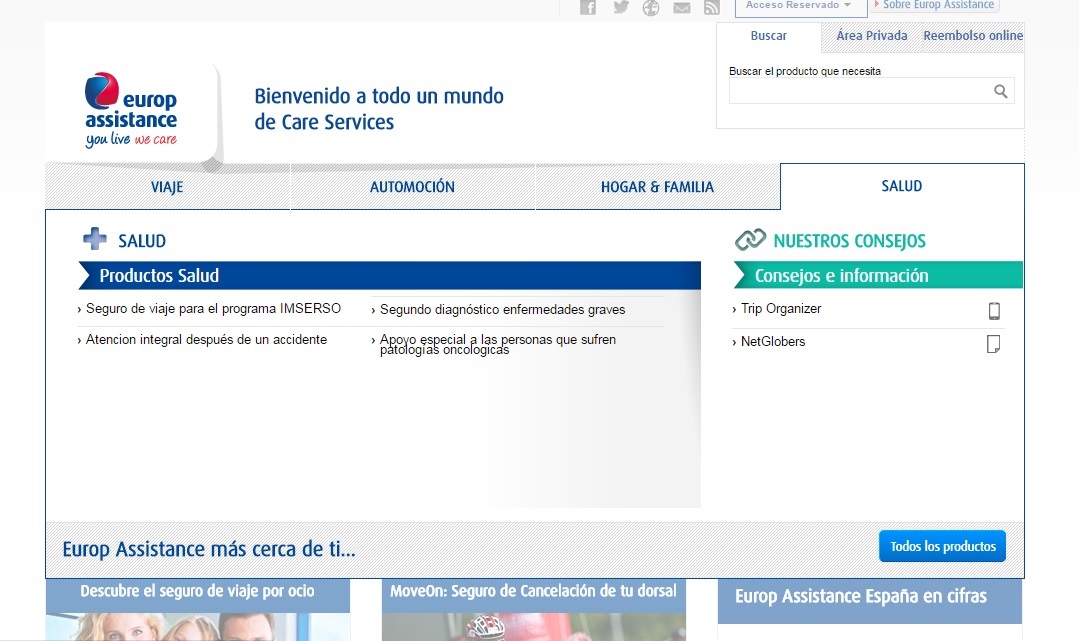Click 'Europ Assistance más cerca de ti...' text
1079x641 pixels.
pos(209,549)
